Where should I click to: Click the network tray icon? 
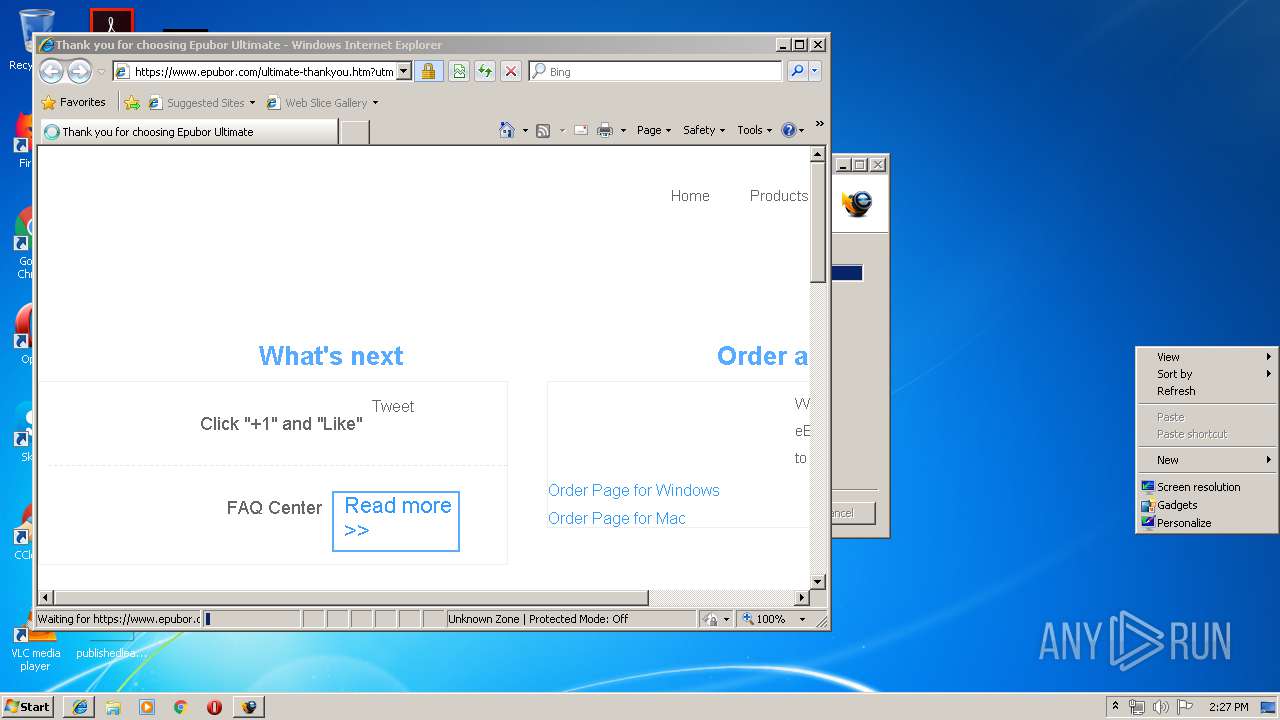click(1137, 707)
